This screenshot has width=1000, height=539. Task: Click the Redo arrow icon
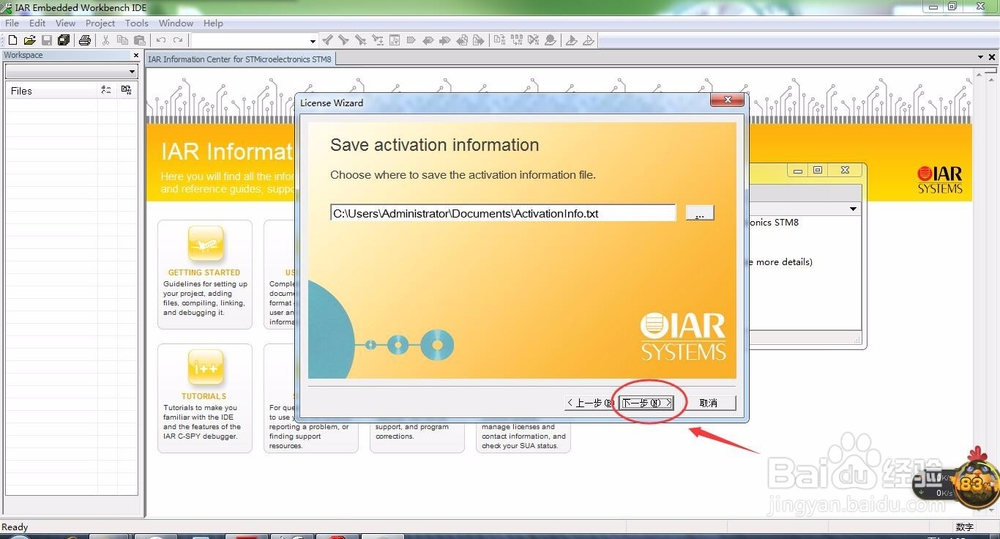[178, 40]
